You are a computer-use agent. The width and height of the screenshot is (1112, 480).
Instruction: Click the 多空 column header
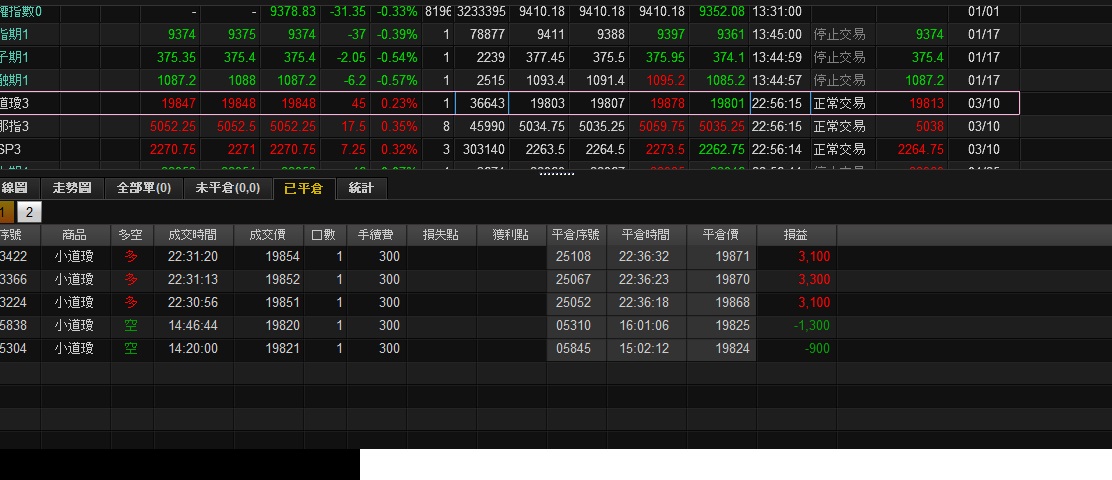coord(131,235)
